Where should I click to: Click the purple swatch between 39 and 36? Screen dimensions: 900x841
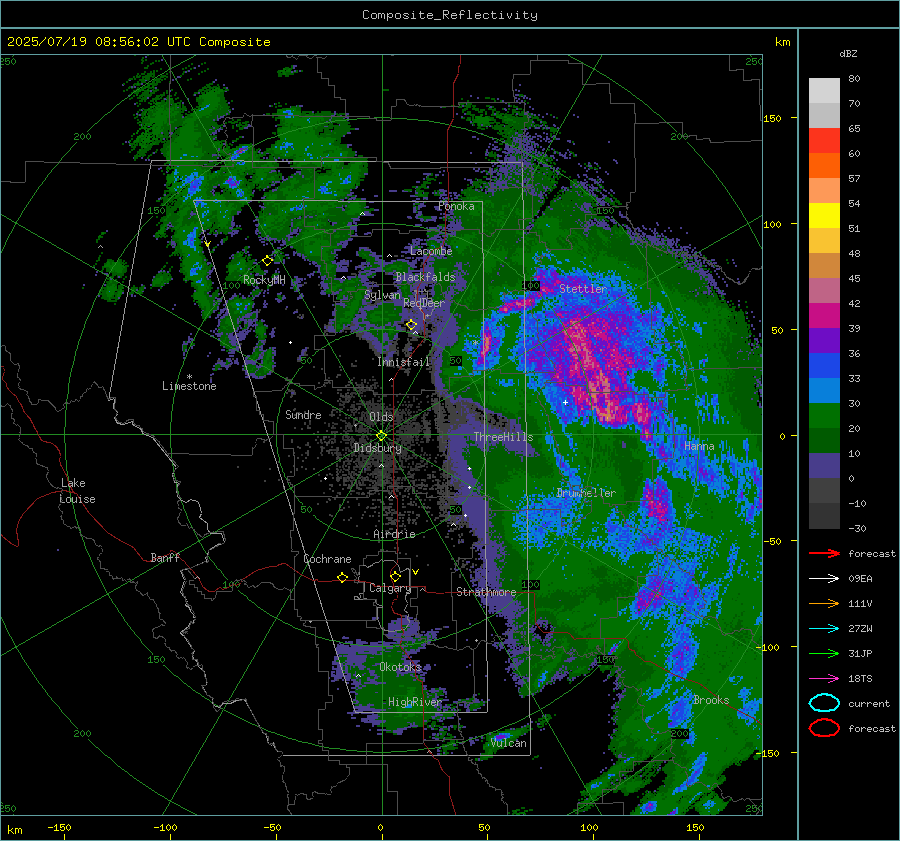click(x=824, y=340)
